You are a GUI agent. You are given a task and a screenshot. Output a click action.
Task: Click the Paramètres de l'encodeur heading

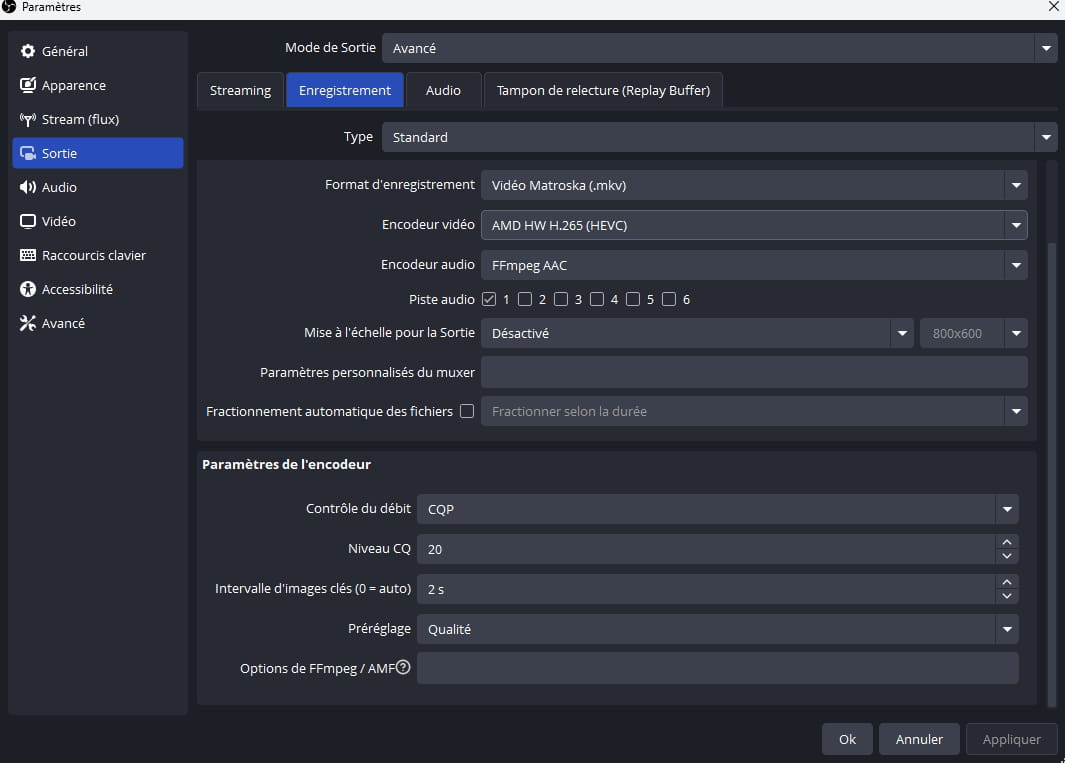pyautogui.click(x=287, y=465)
